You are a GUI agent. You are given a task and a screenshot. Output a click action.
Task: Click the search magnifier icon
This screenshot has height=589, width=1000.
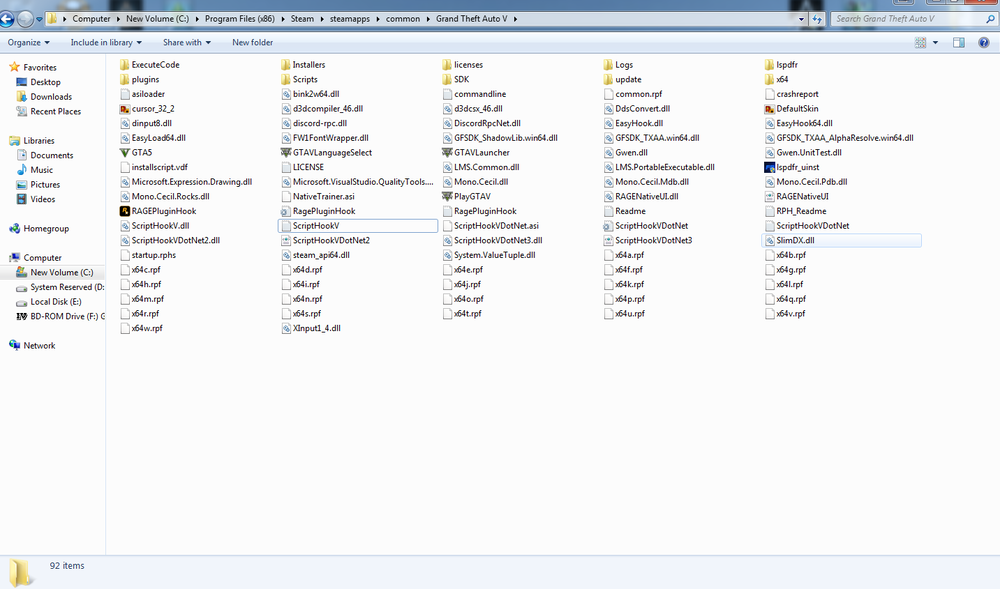(x=990, y=19)
